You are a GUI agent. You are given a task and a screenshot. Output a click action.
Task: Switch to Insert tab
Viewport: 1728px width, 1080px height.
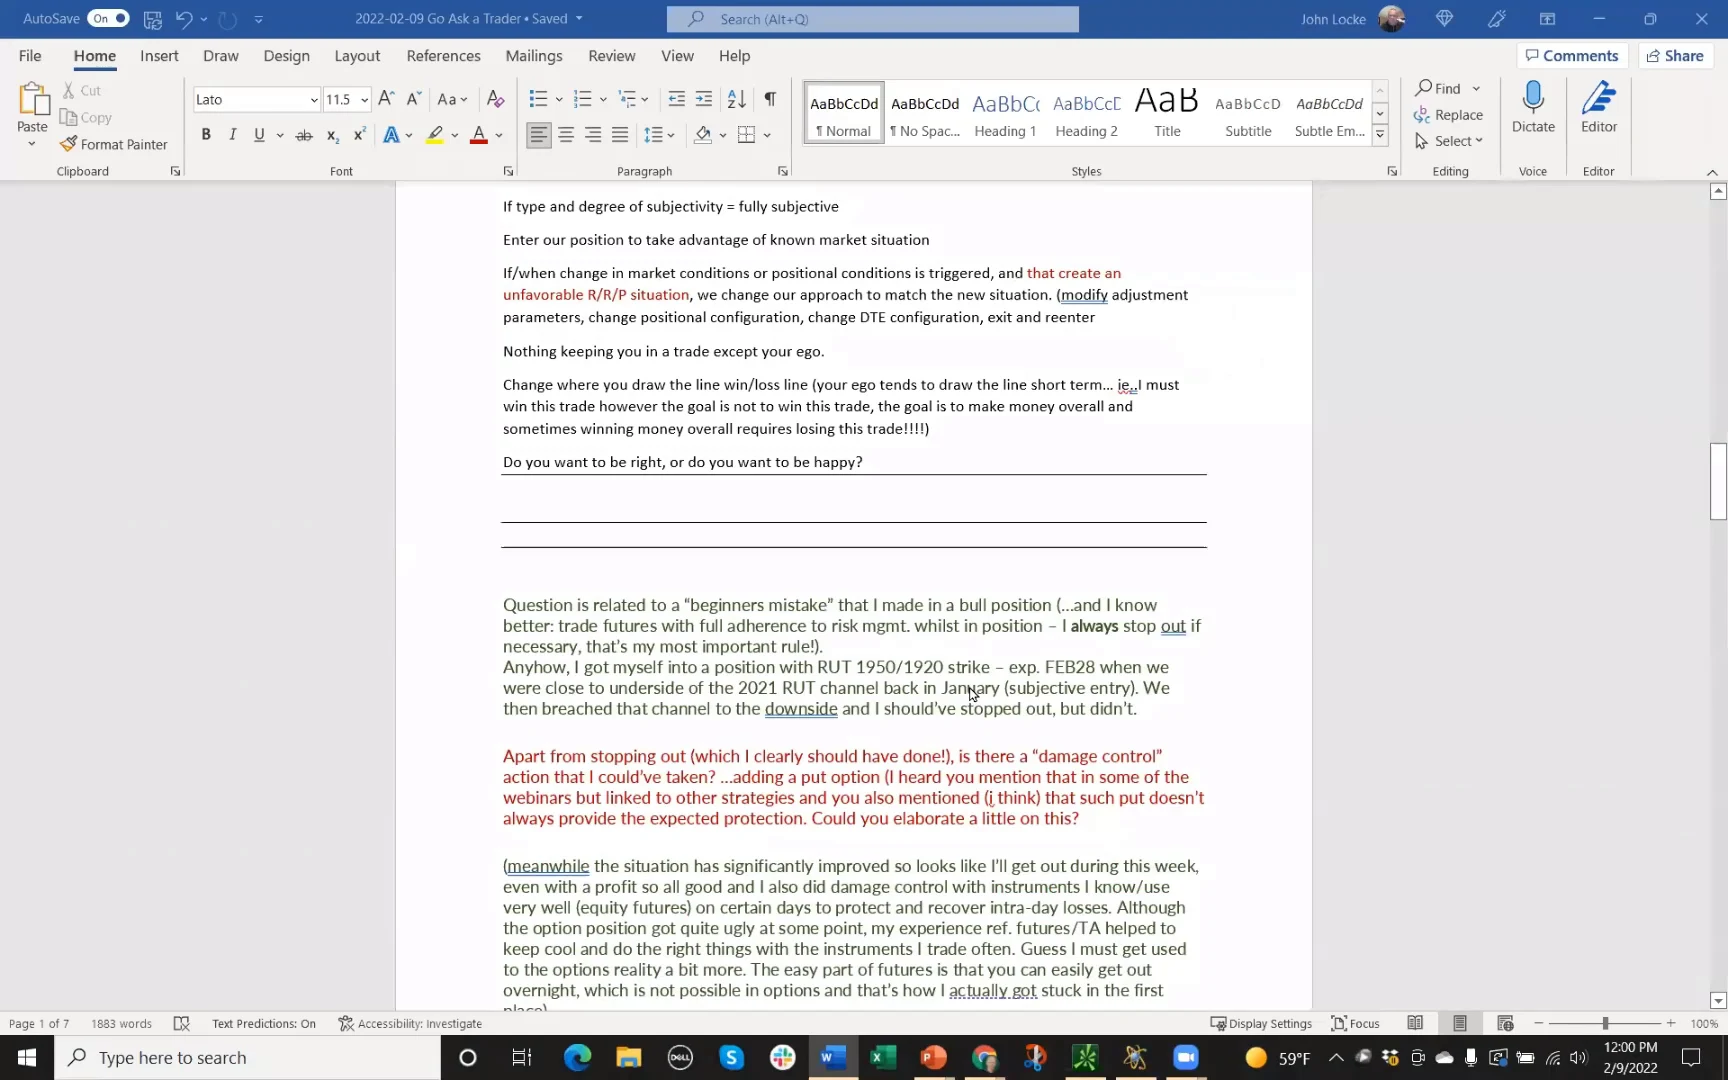[x=159, y=56]
